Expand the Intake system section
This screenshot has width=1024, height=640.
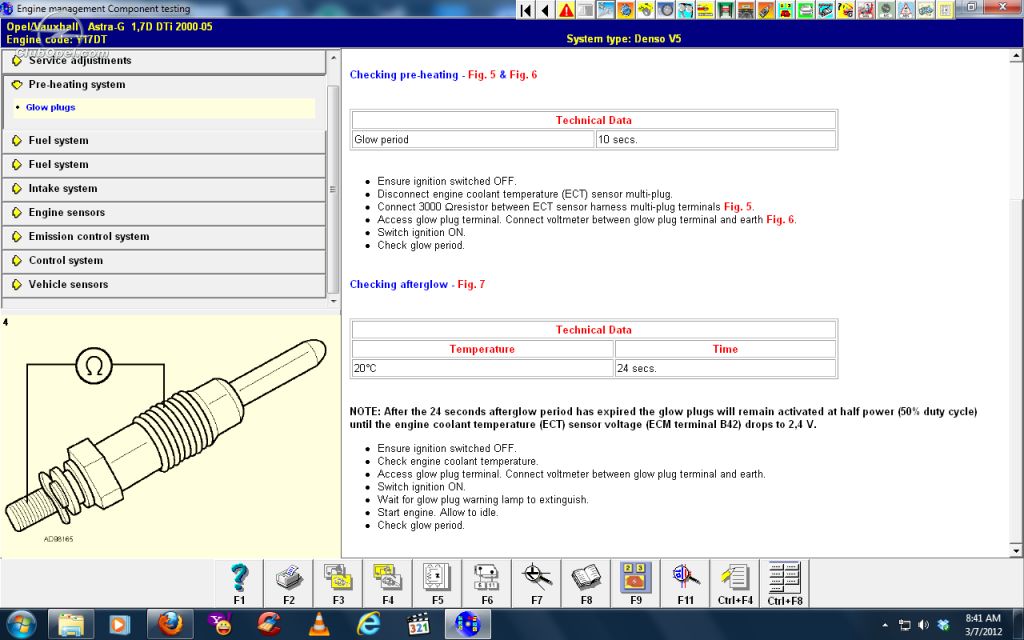point(164,189)
